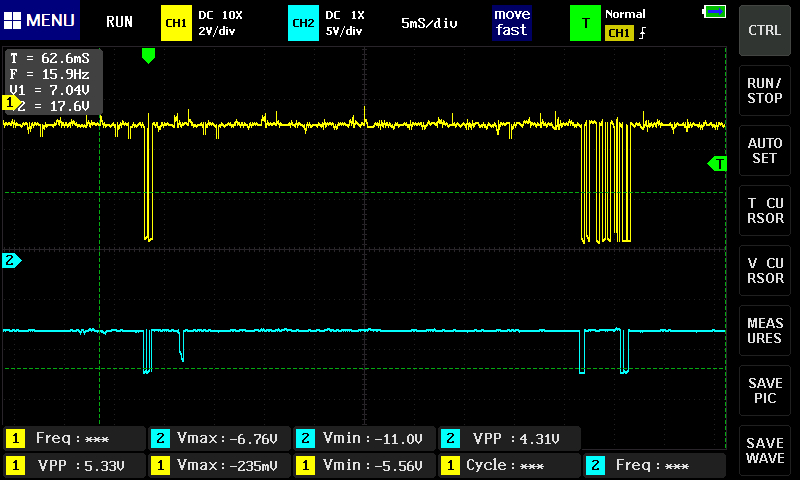The image size is (800, 480).
Task: Click the CH2 VPP measurement readout
Action: point(510,438)
